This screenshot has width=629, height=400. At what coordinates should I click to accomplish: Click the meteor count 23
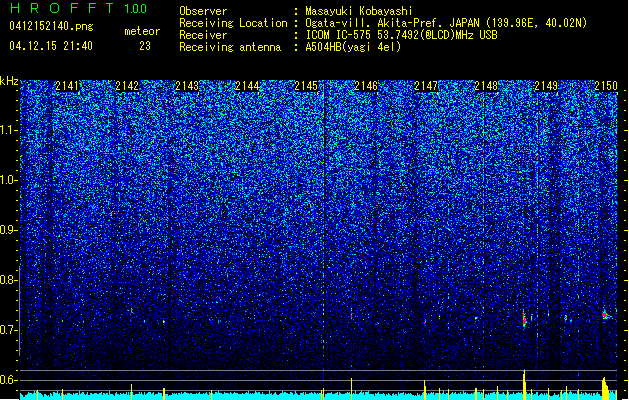point(145,46)
